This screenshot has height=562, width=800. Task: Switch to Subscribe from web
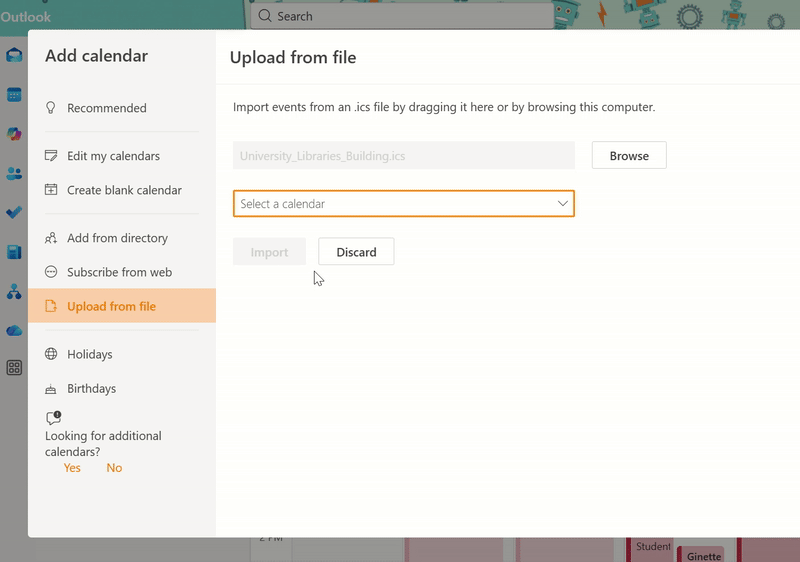pos(121,272)
